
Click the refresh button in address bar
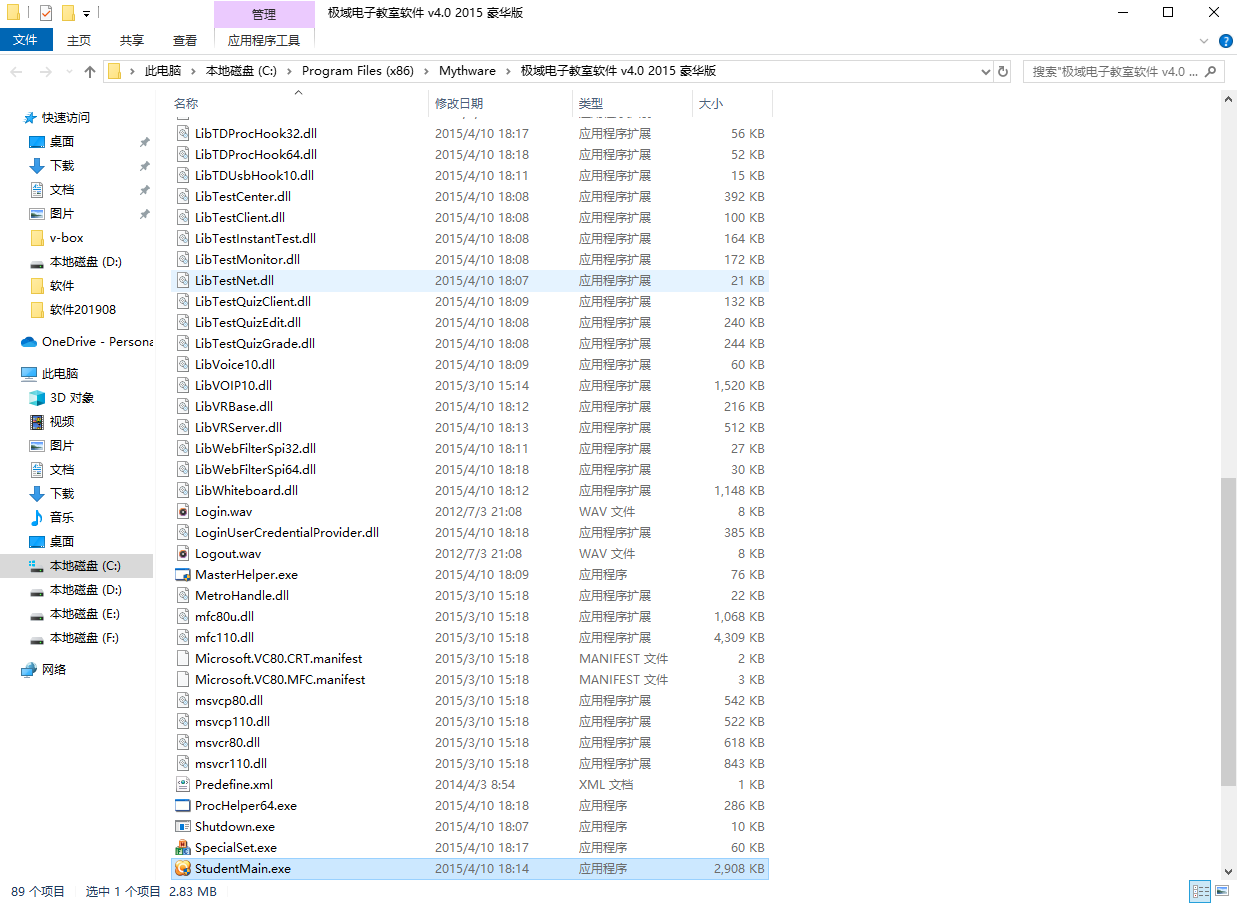click(x=1004, y=72)
